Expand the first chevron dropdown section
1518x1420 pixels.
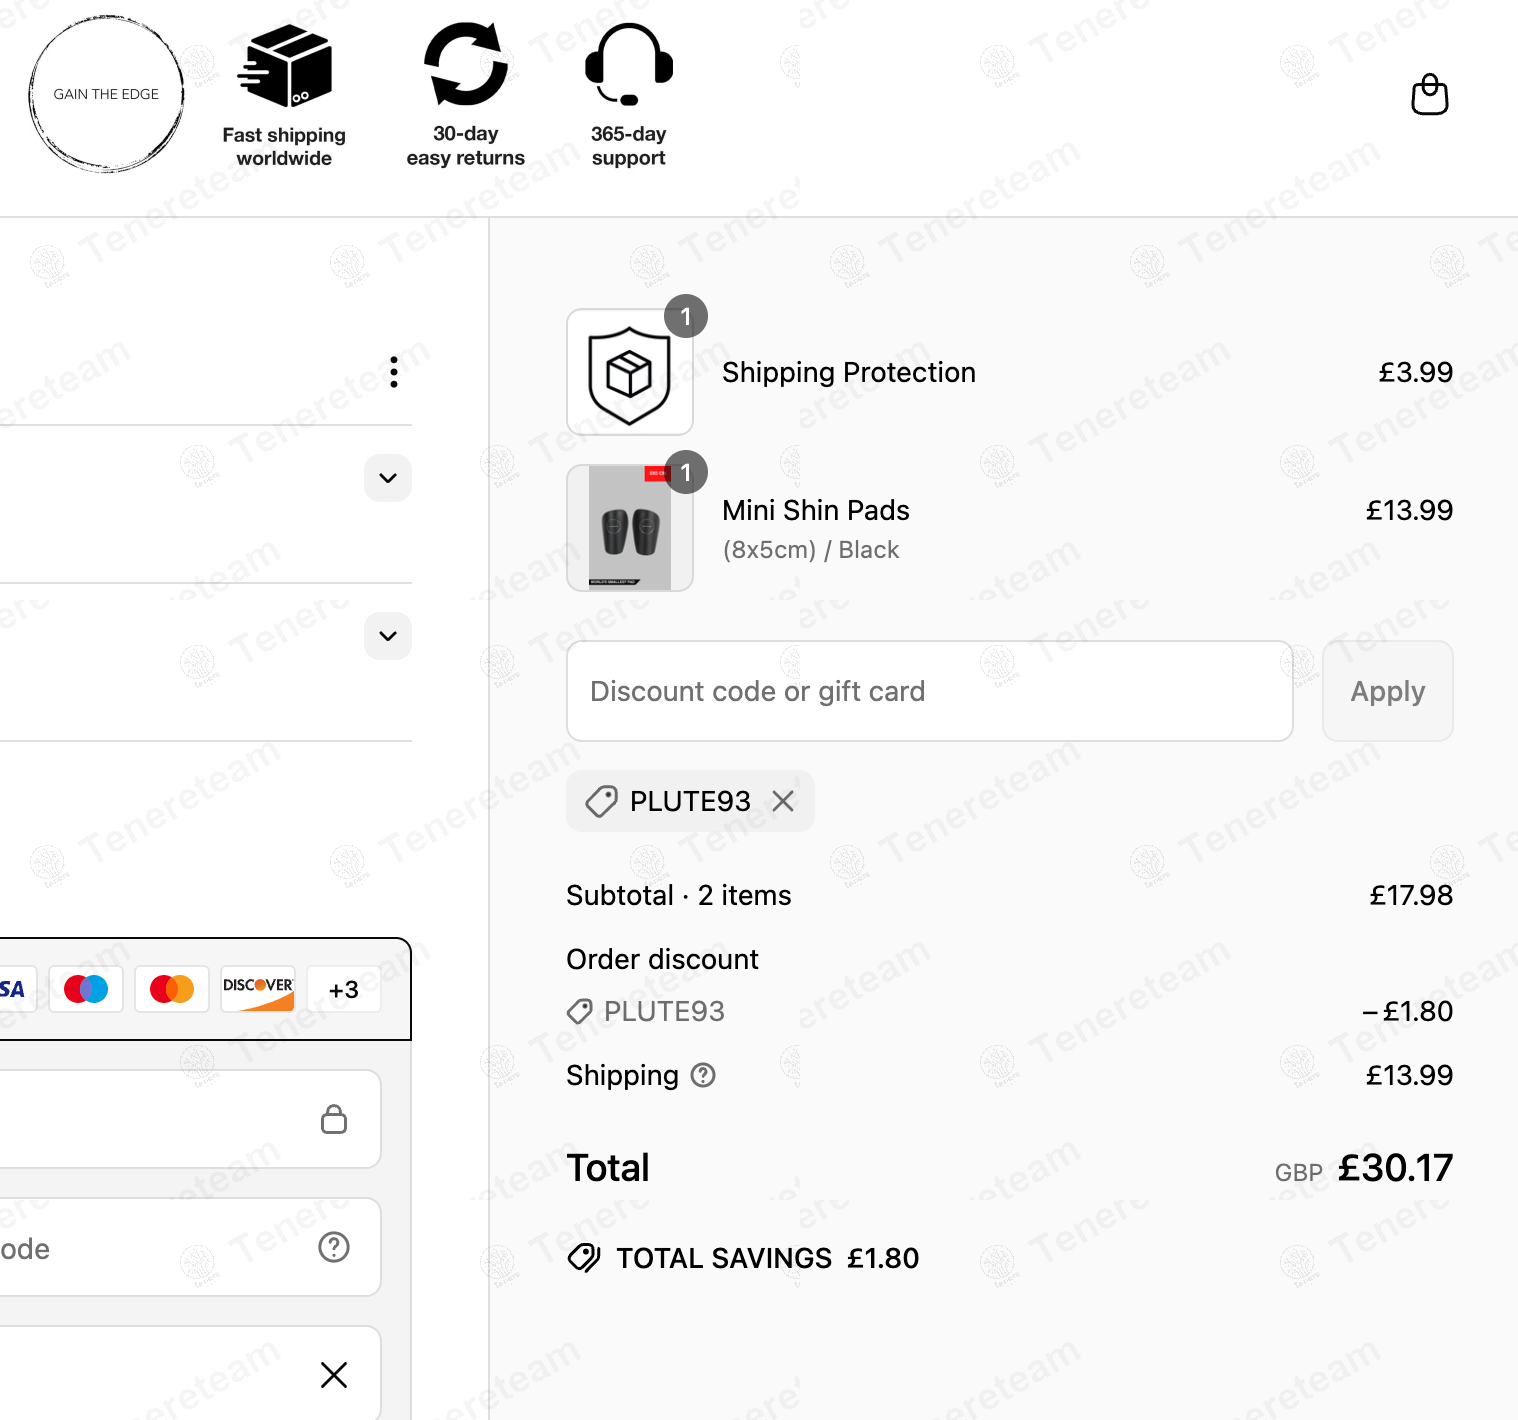point(388,478)
